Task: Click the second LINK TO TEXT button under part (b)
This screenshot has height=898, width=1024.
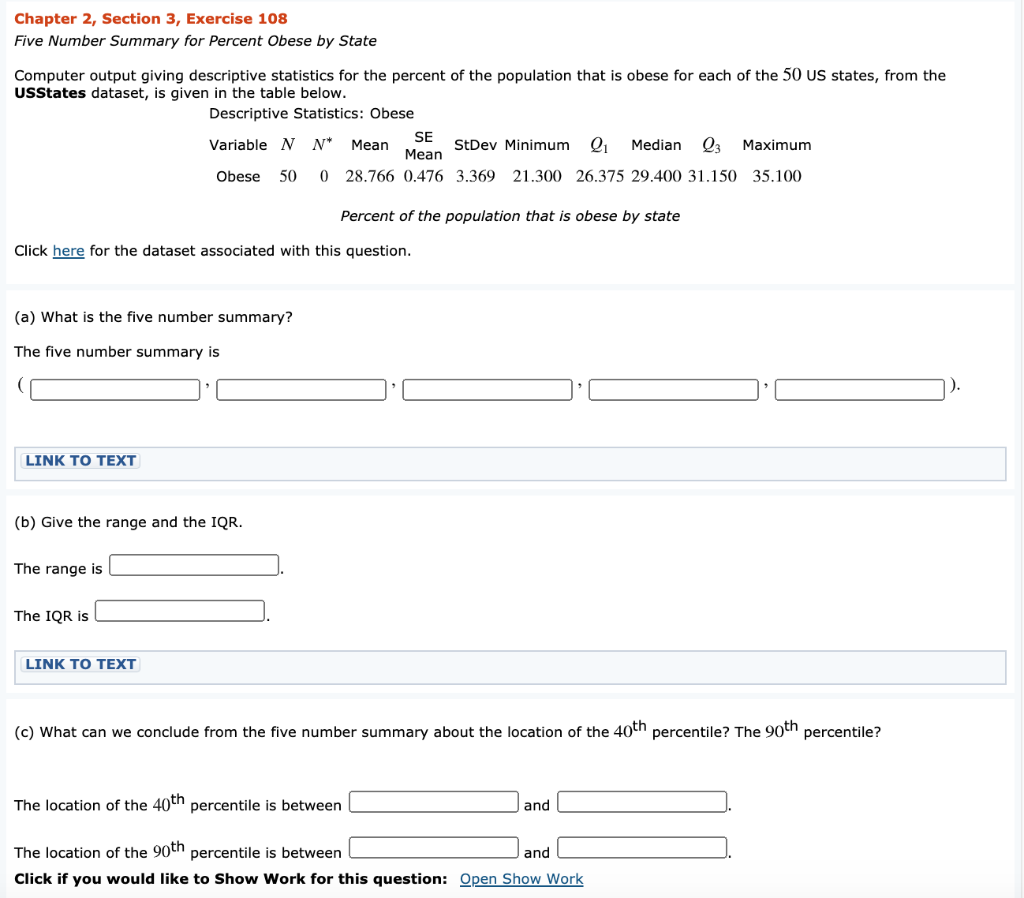Action: click(79, 663)
